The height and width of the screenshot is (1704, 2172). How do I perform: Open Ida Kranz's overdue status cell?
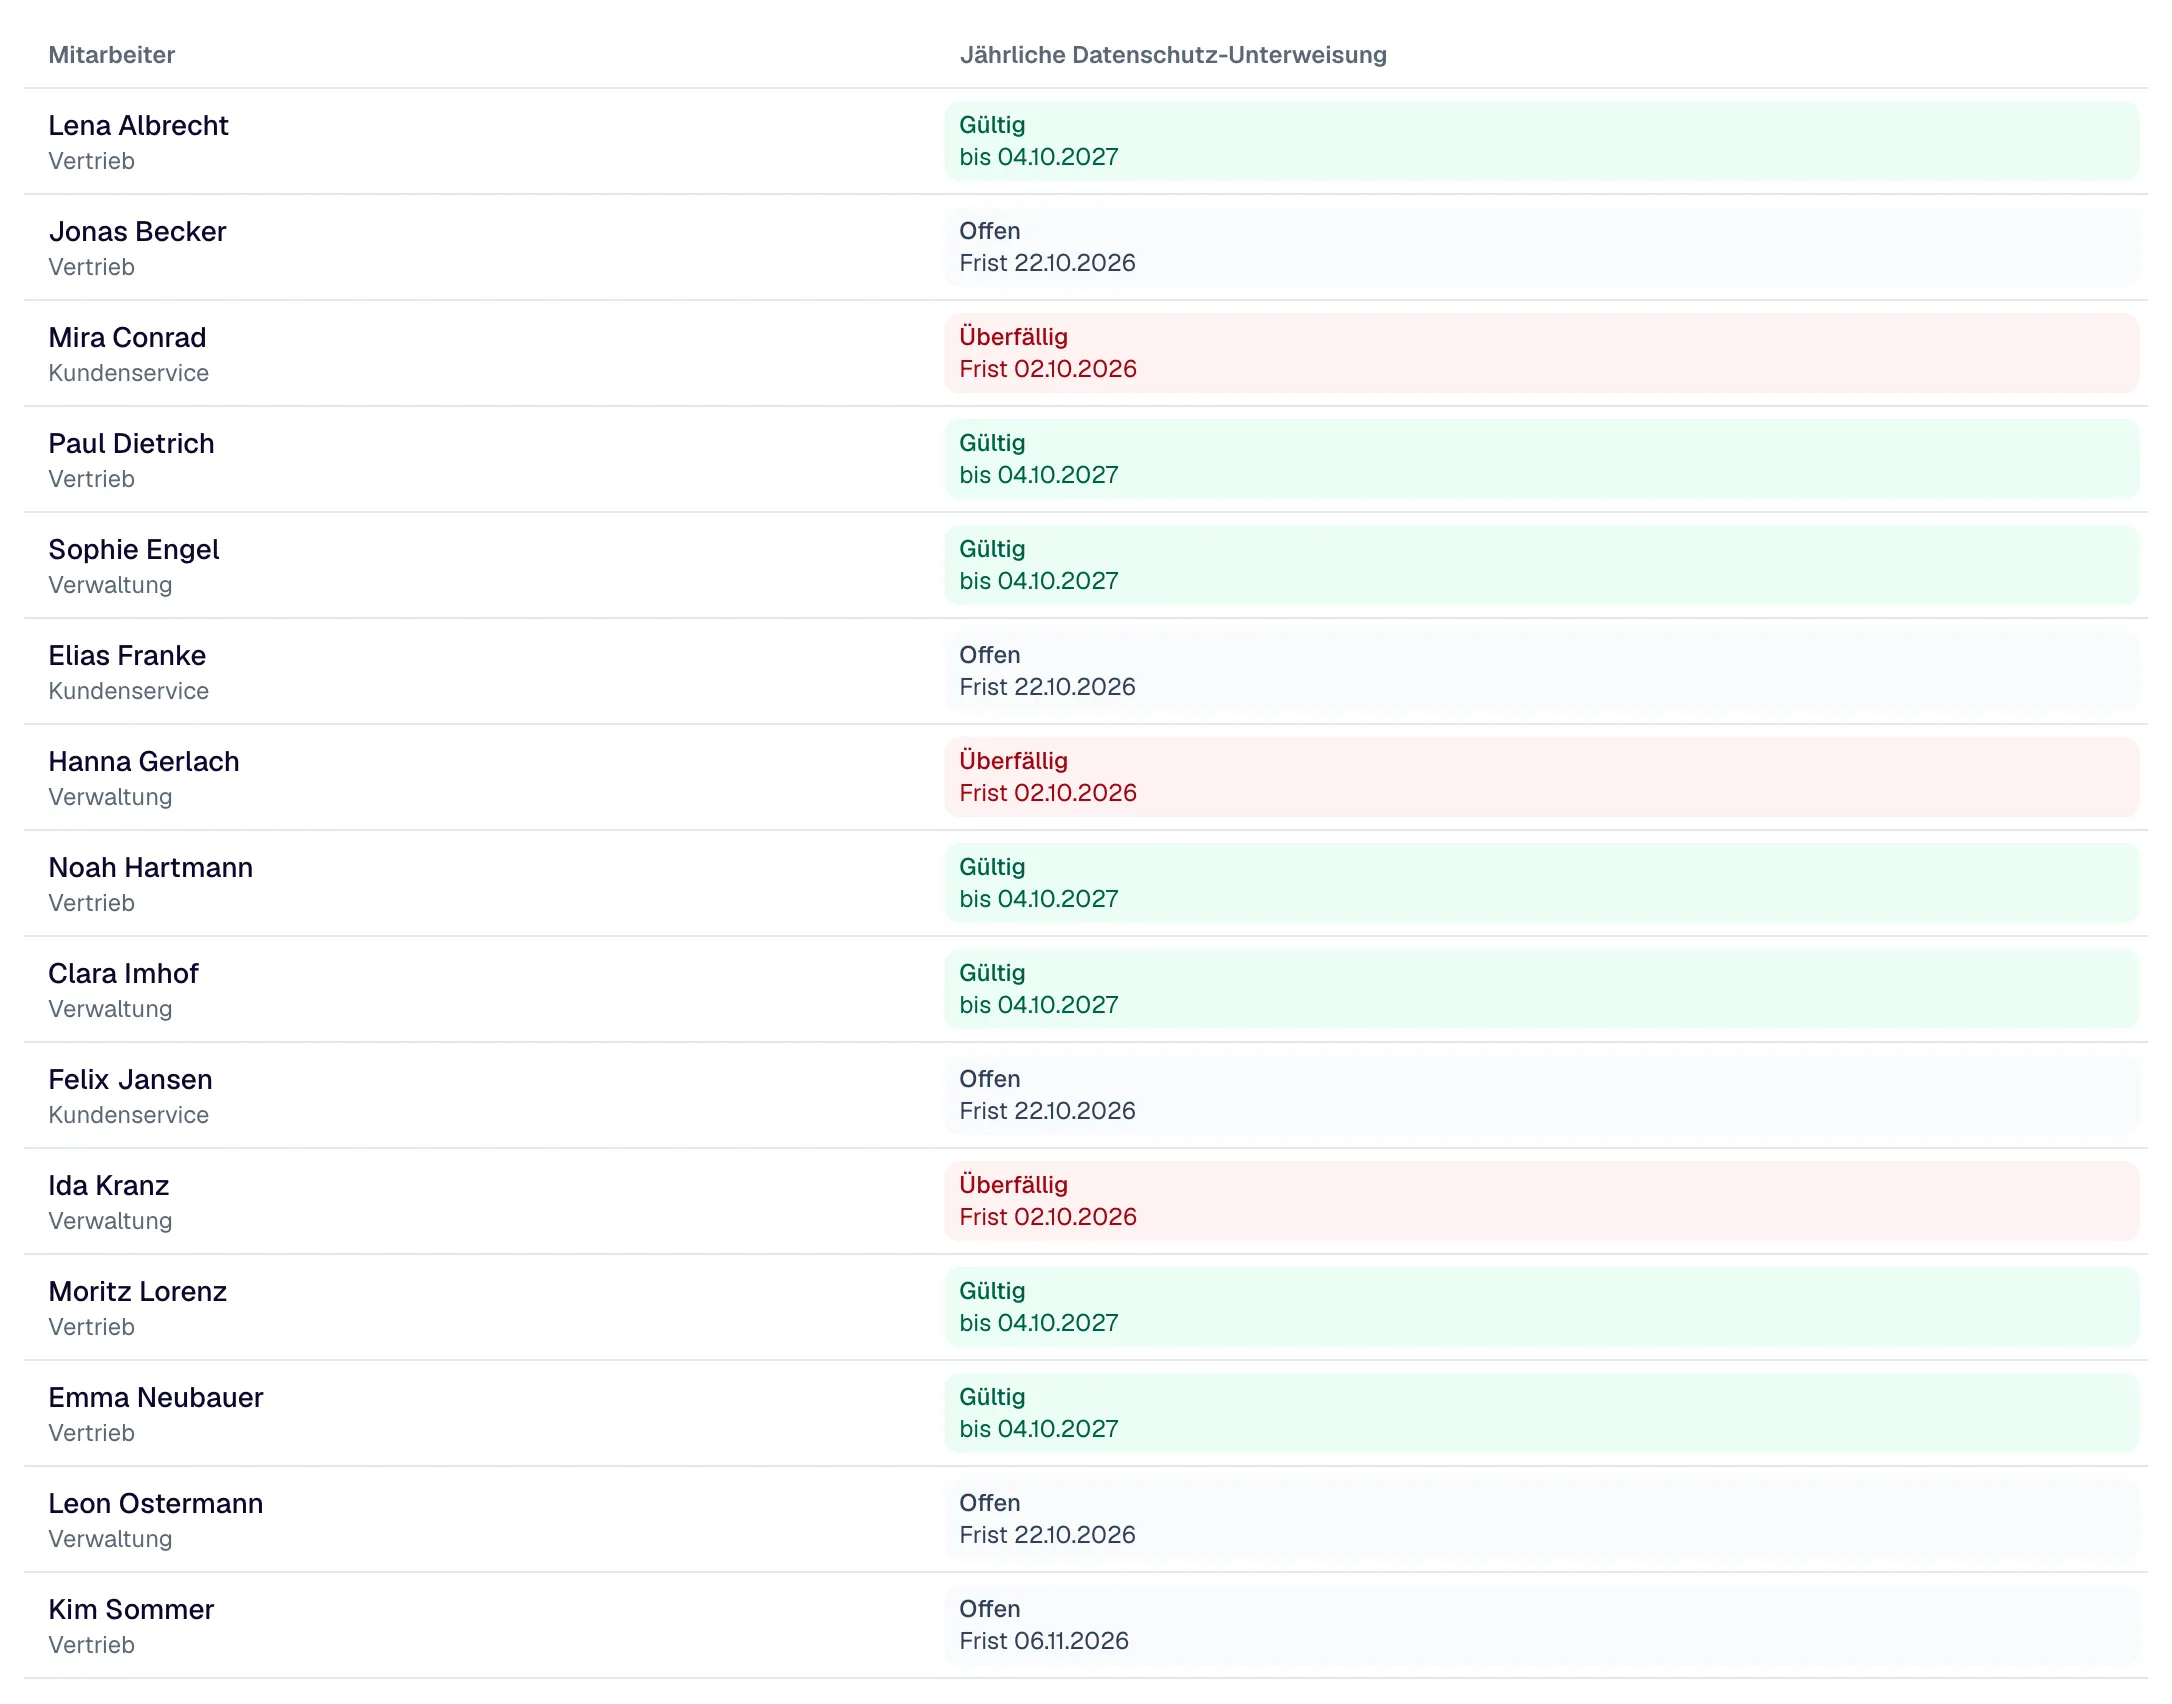pyautogui.click(x=1541, y=1201)
